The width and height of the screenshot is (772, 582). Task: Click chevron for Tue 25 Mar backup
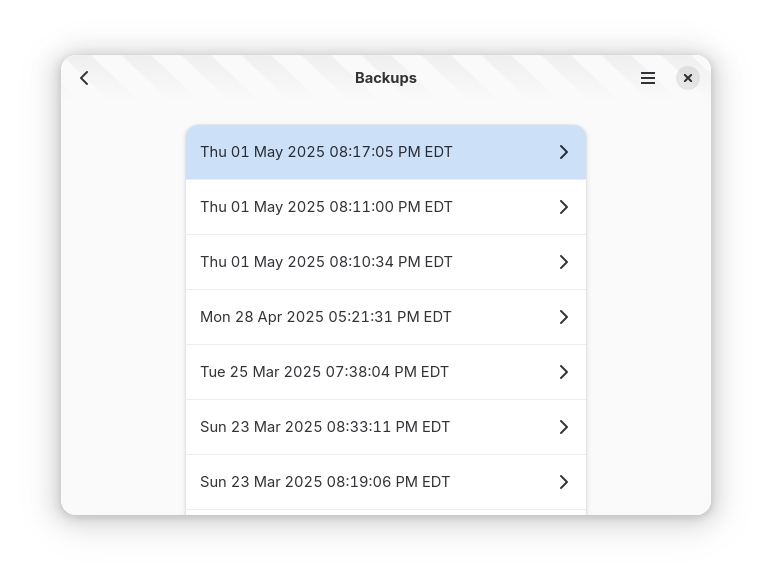click(564, 372)
